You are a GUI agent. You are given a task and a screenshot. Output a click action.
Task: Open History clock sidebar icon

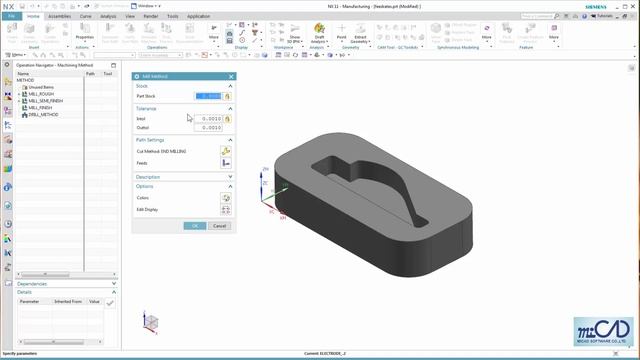8,224
